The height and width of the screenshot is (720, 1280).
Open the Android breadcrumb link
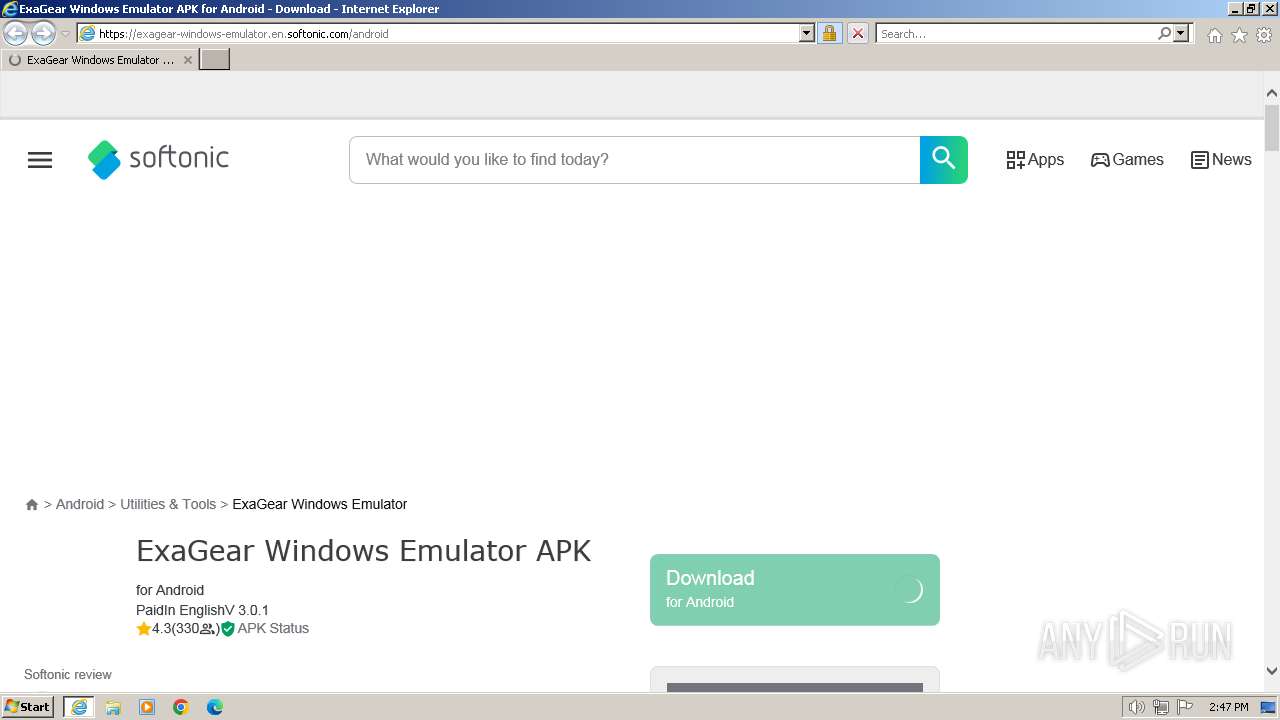tap(80, 504)
